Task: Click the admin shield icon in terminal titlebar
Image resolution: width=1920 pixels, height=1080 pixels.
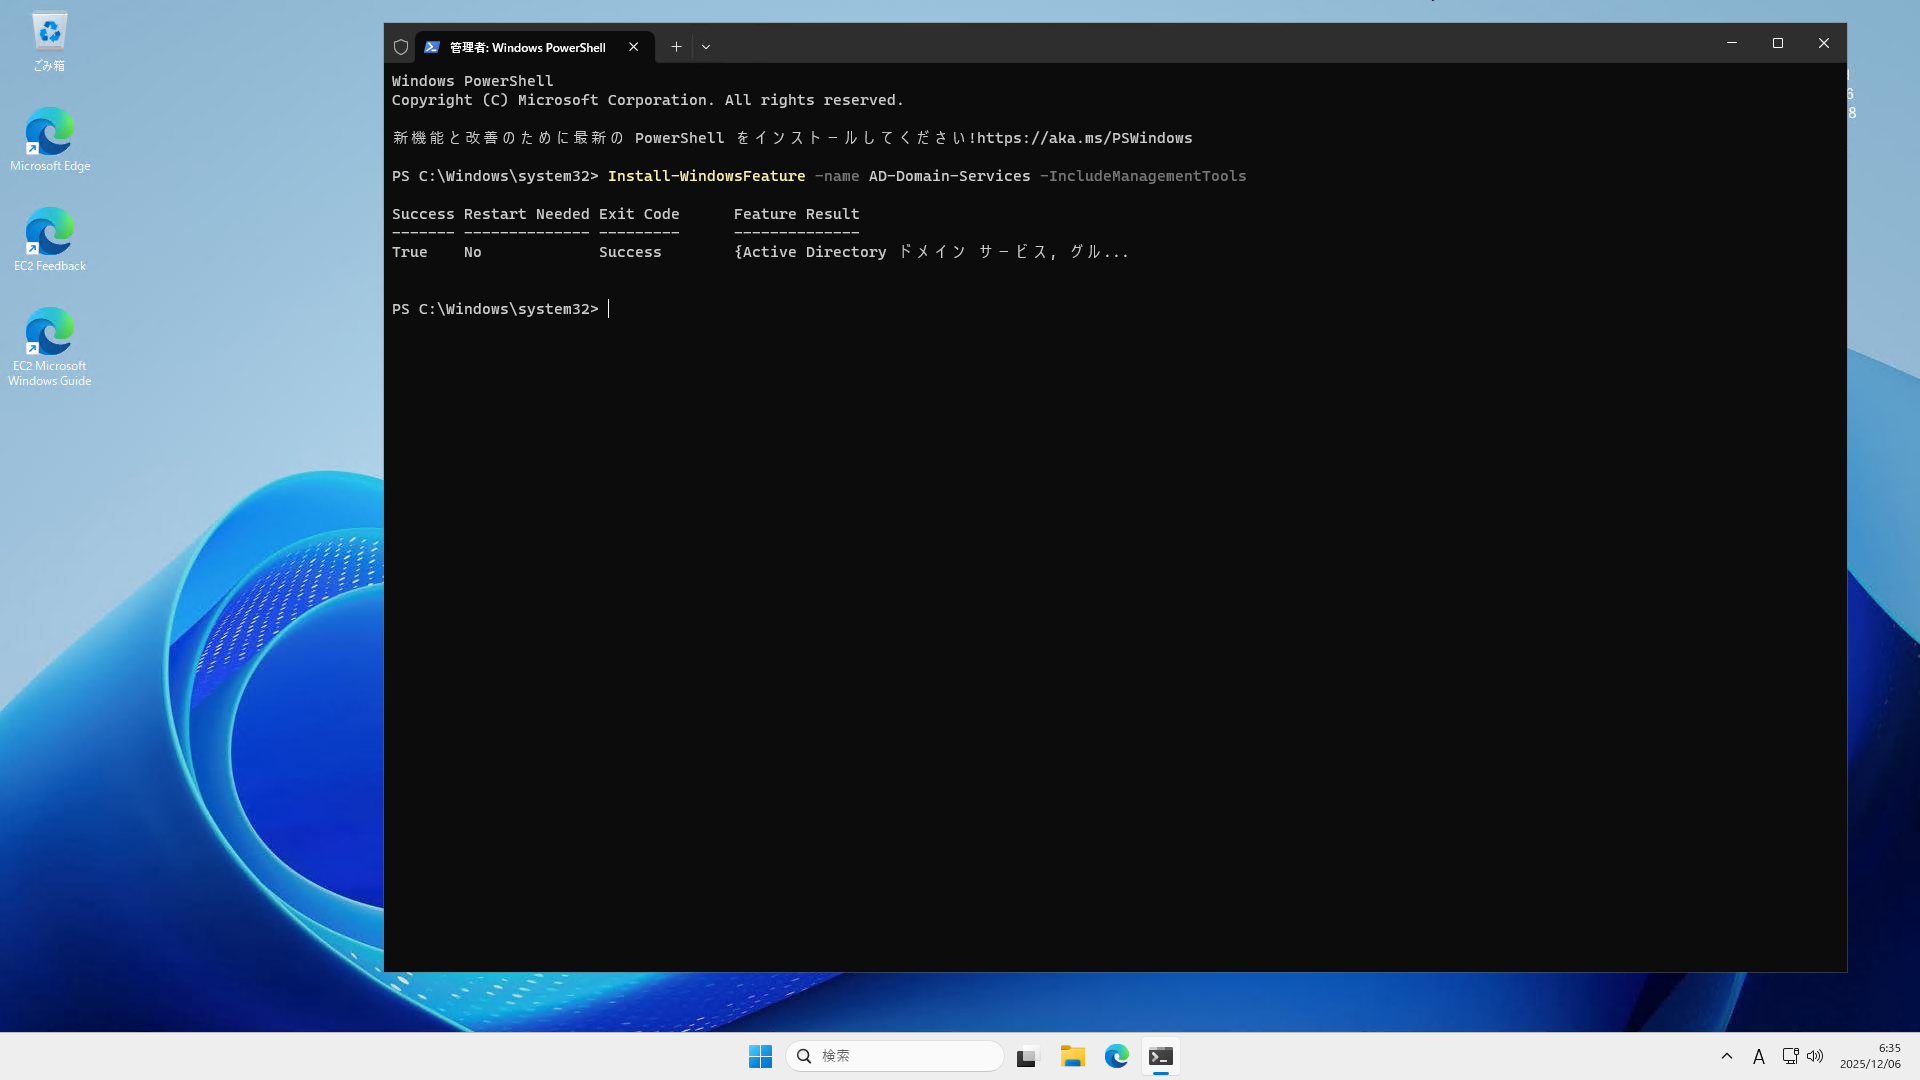Action: click(x=400, y=47)
